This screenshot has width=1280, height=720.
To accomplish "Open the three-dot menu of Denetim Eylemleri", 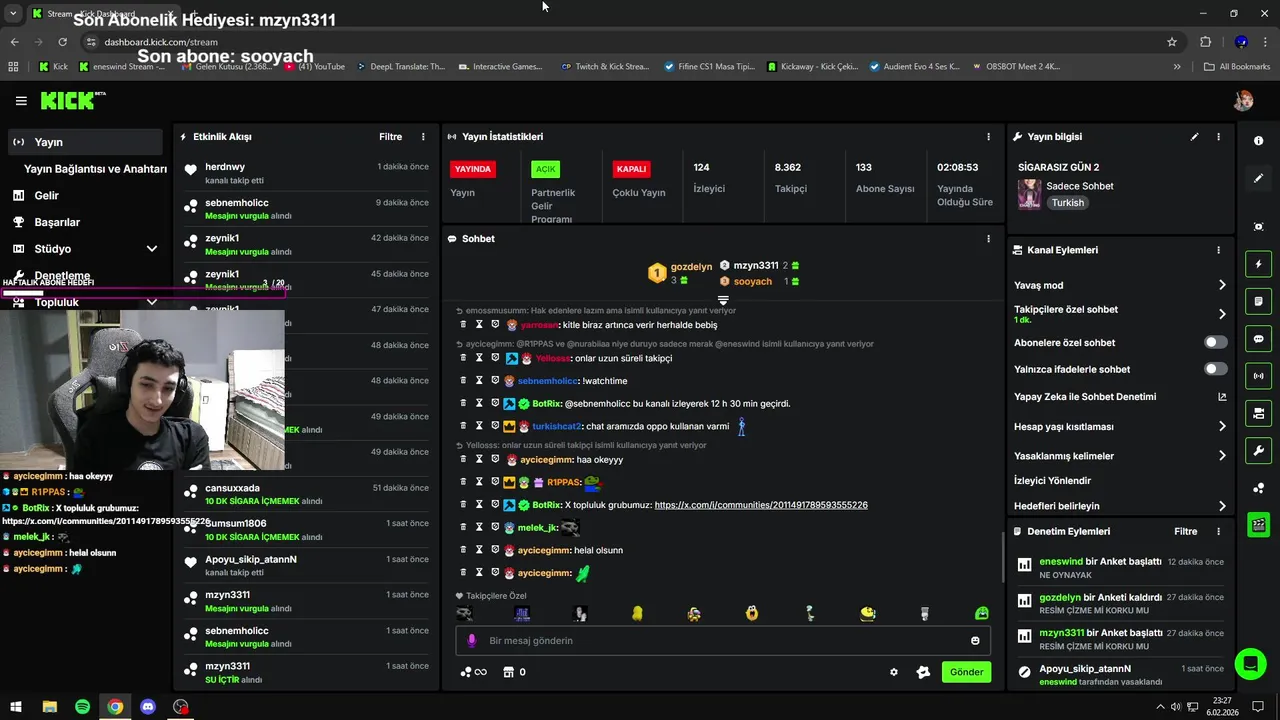I will (1218, 532).
